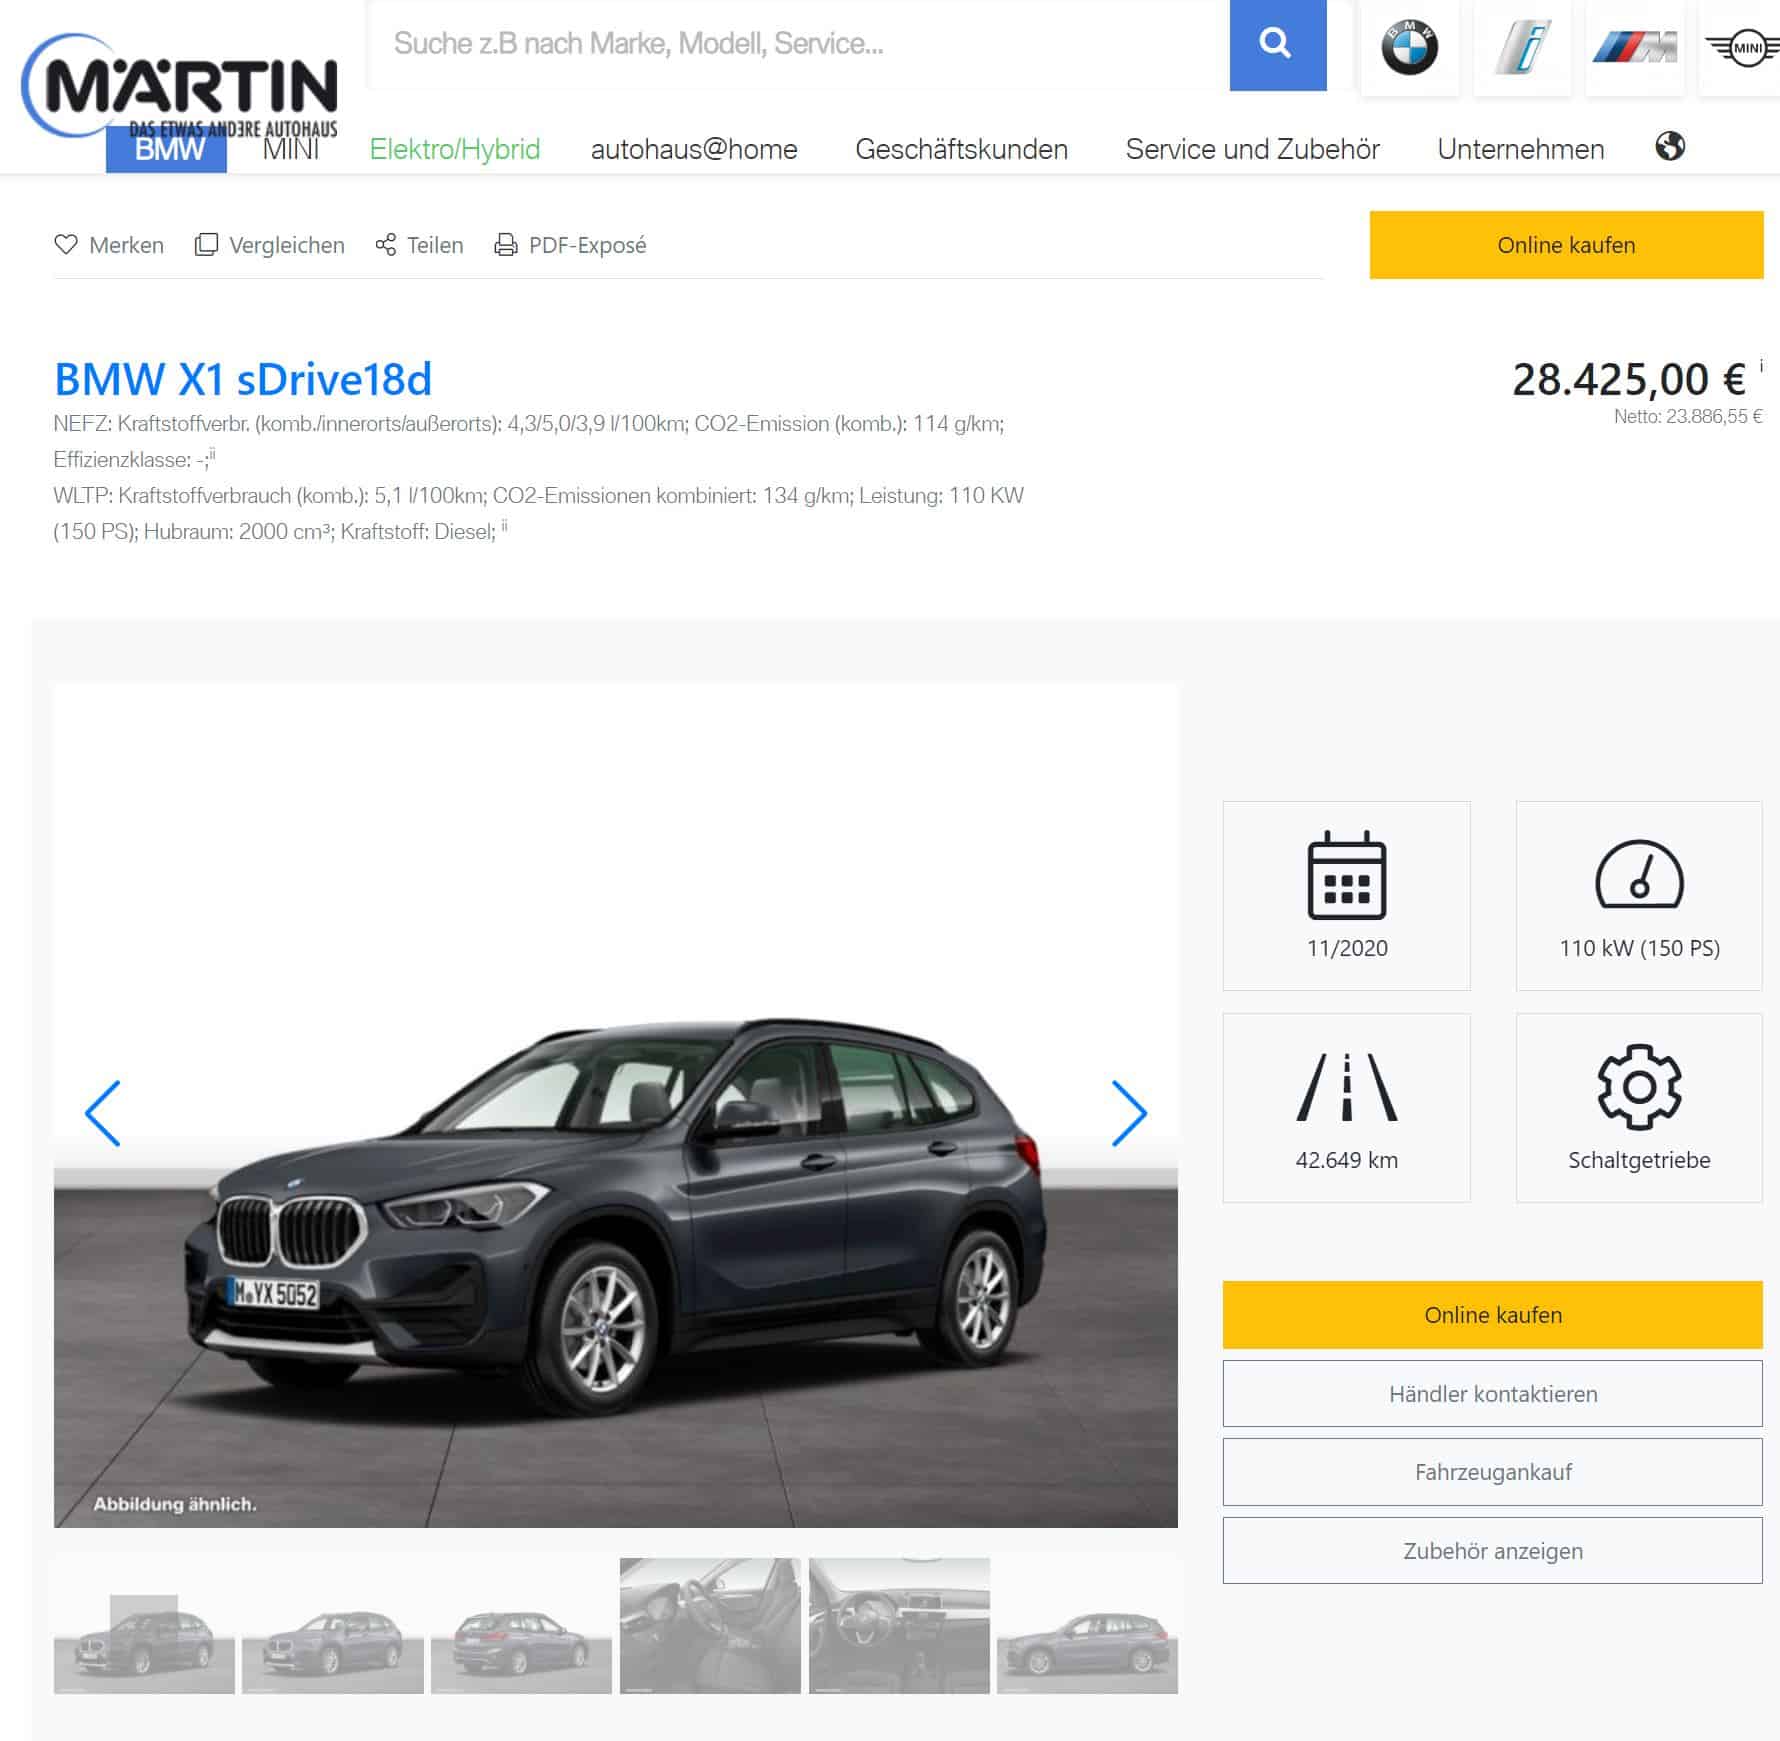This screenshot has height=1741, width=1780.
Task: Show next car image with right arrow
Action: [1129, 1113]
